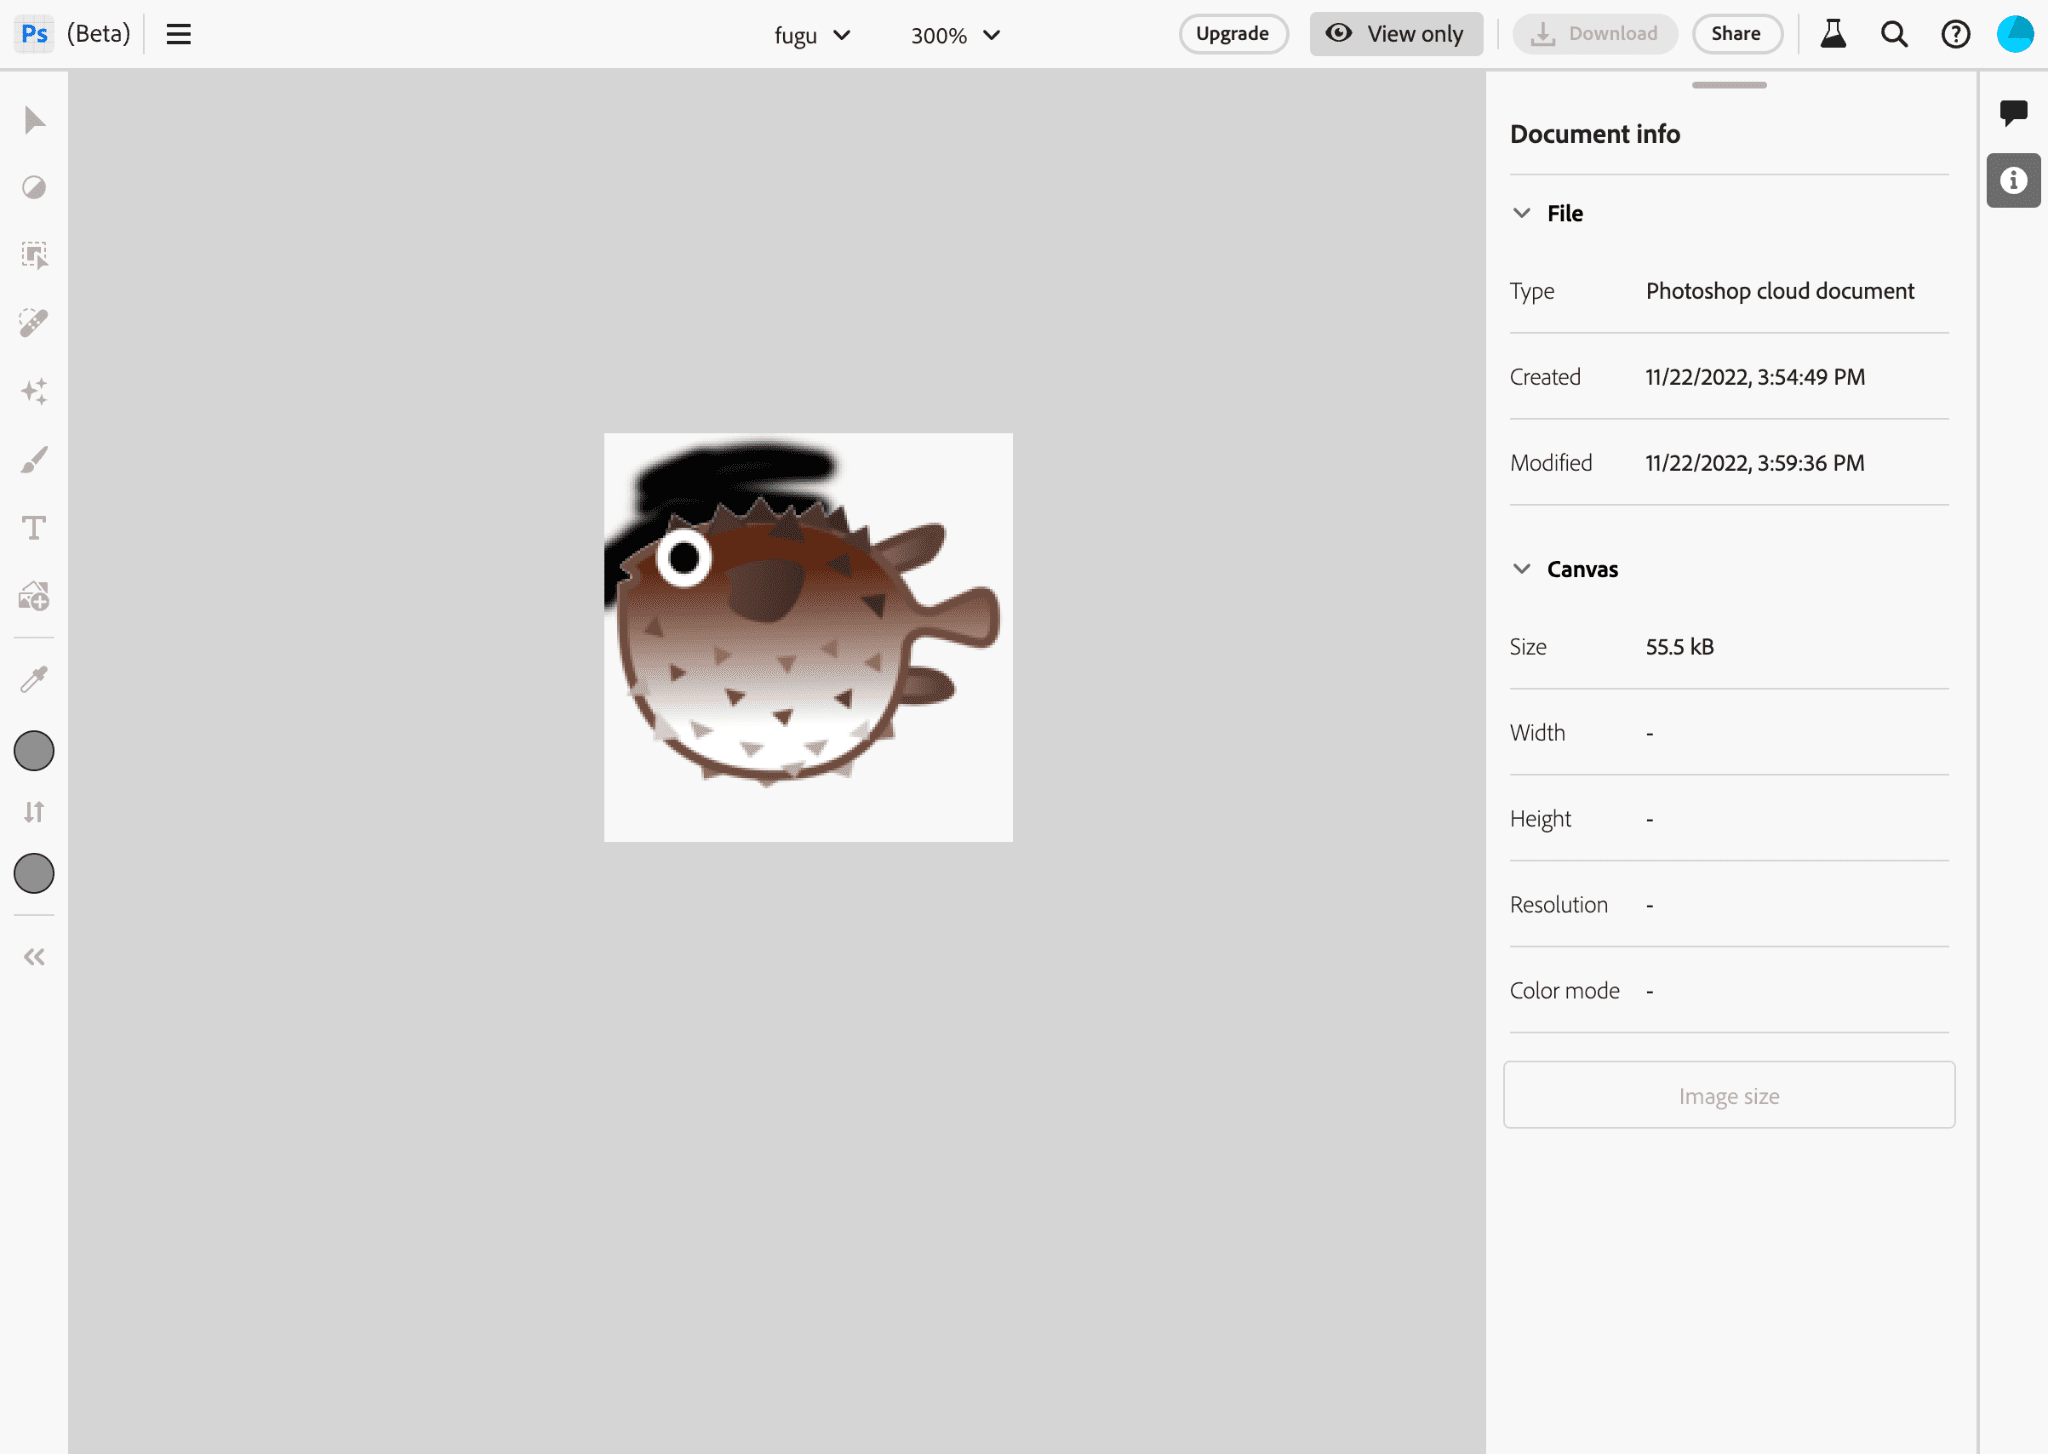The image size is (2048, 1454).
Task: Collapse the toolbar panel
Action: pos(35,957)
